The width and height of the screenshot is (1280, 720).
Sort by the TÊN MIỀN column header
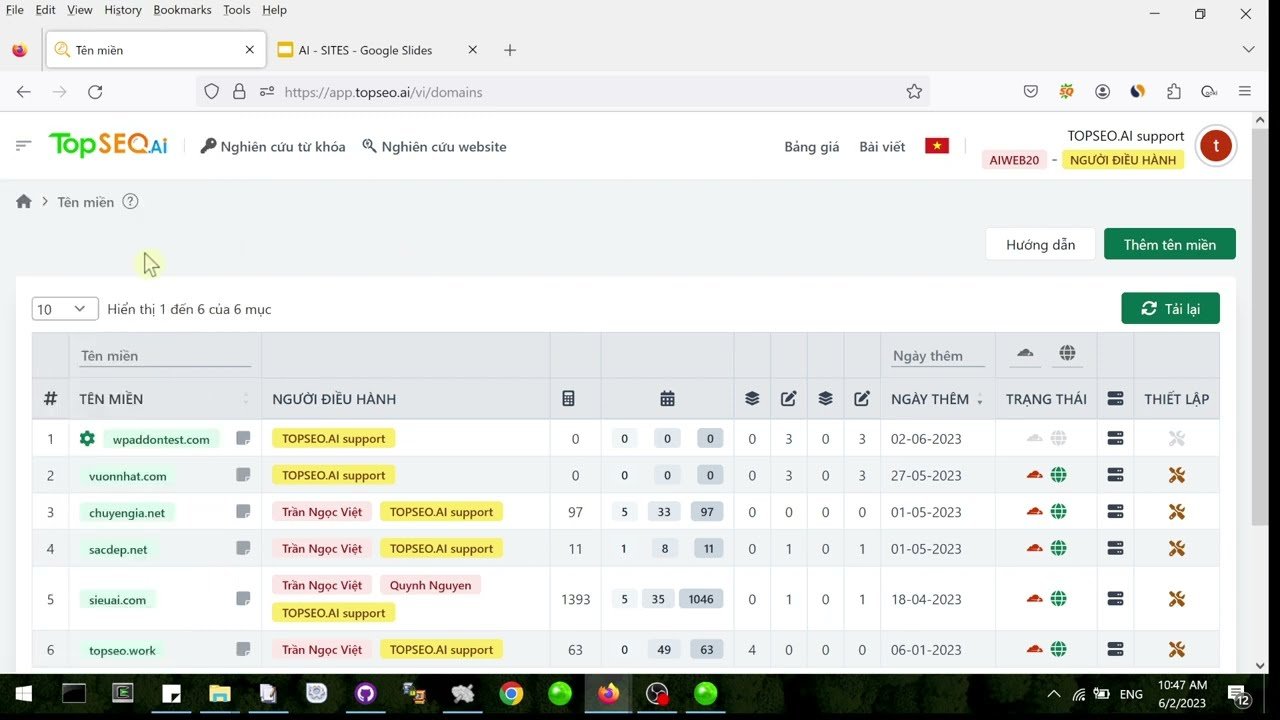[164, 399]
